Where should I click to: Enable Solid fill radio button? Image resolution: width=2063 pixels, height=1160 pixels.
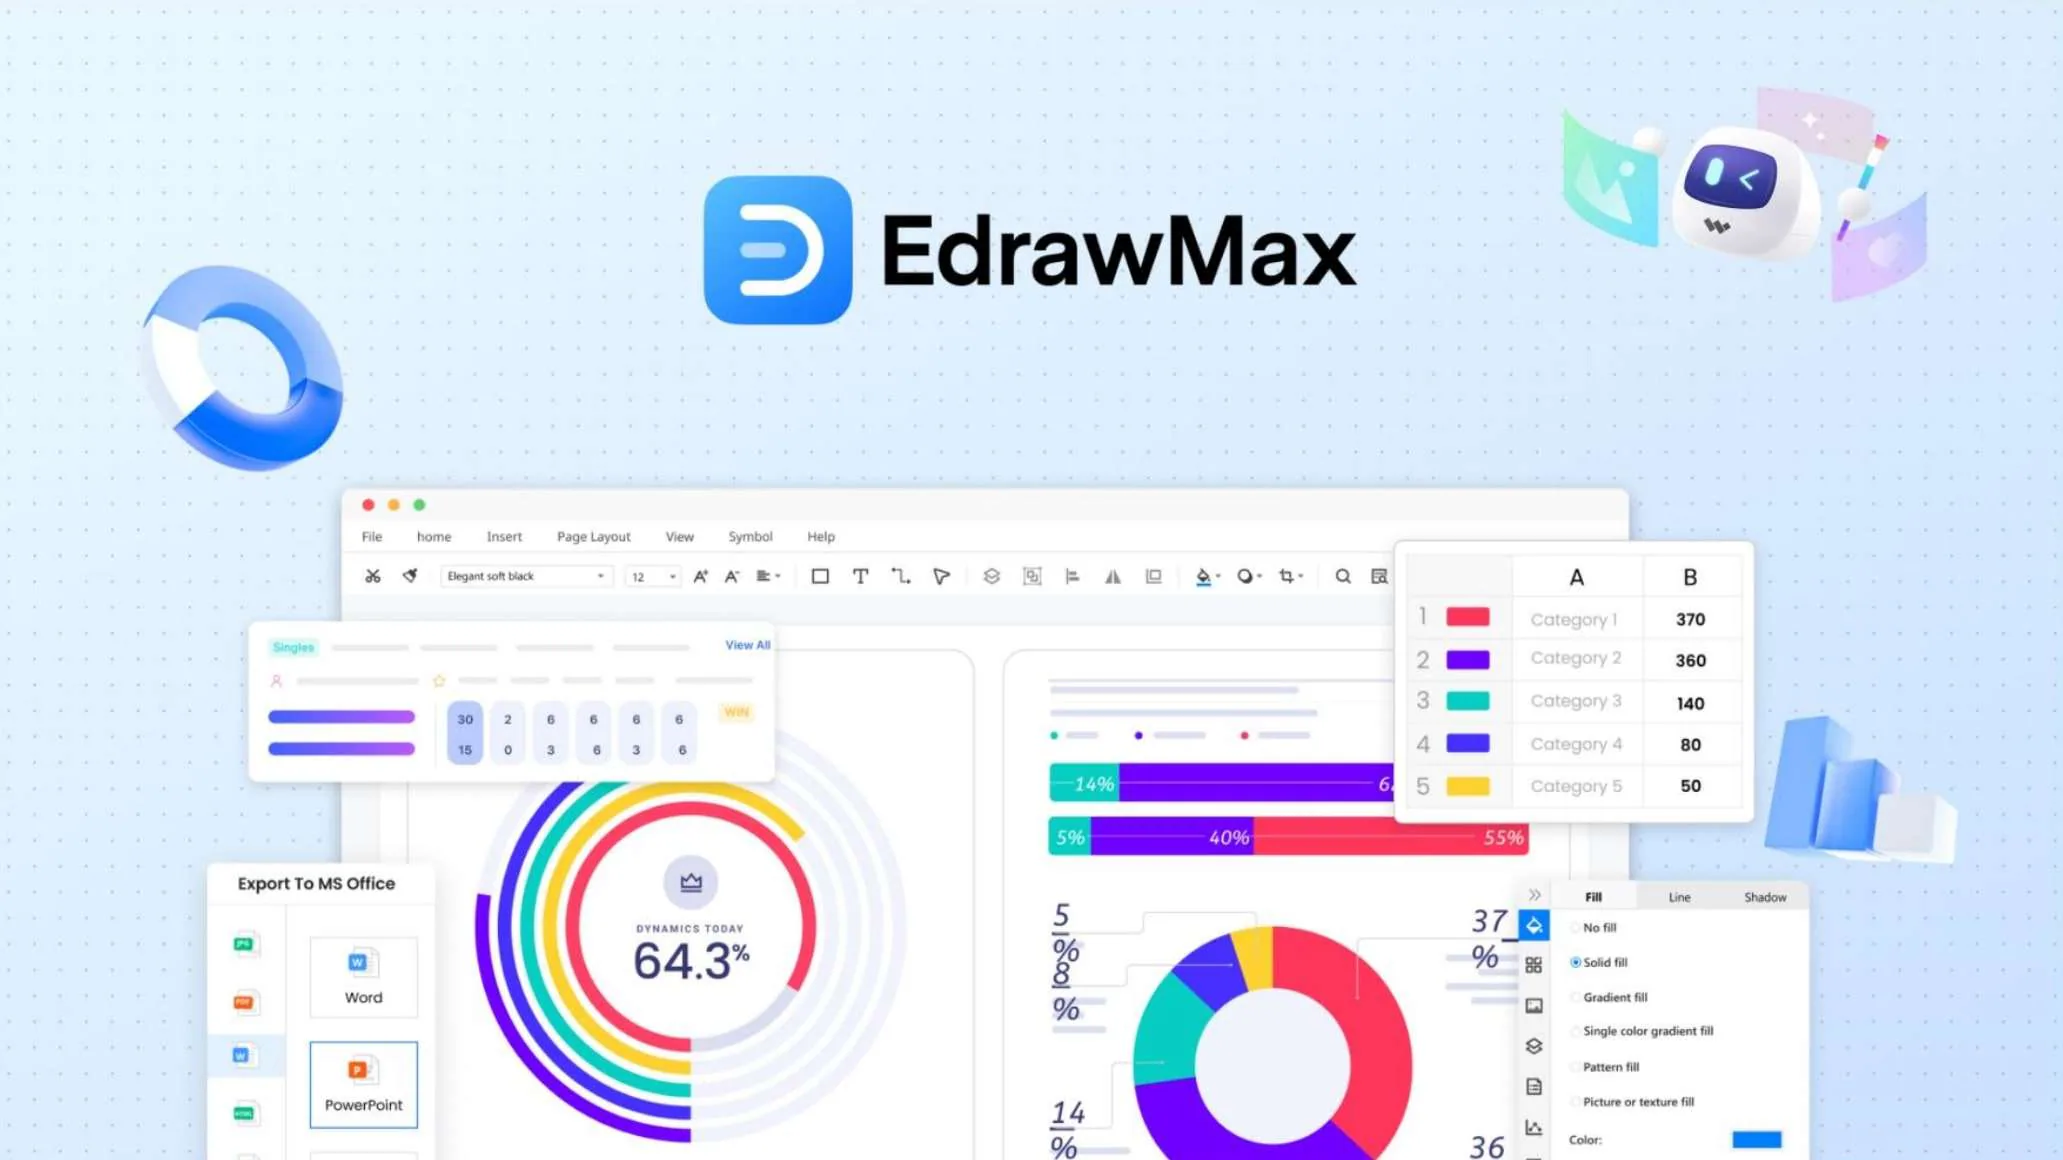tap(1576, 962)
